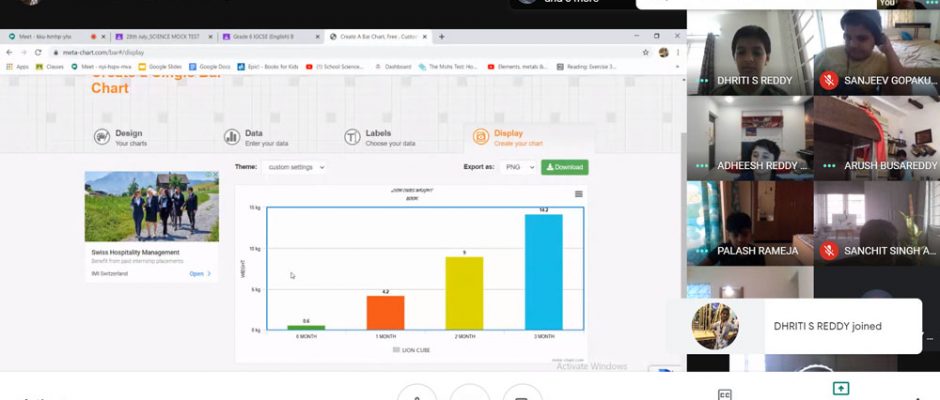Bookmark this page with the star icon

click(x=646, y=53)
